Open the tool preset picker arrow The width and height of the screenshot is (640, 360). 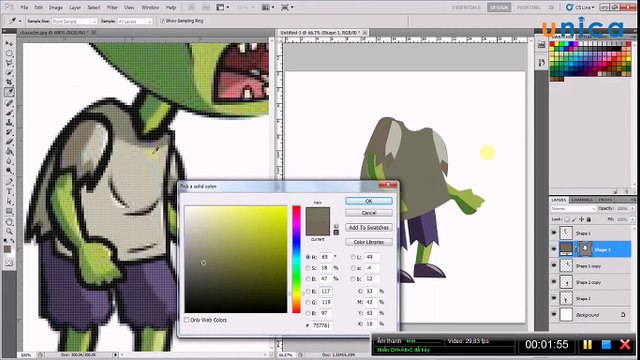click(20, 21)
